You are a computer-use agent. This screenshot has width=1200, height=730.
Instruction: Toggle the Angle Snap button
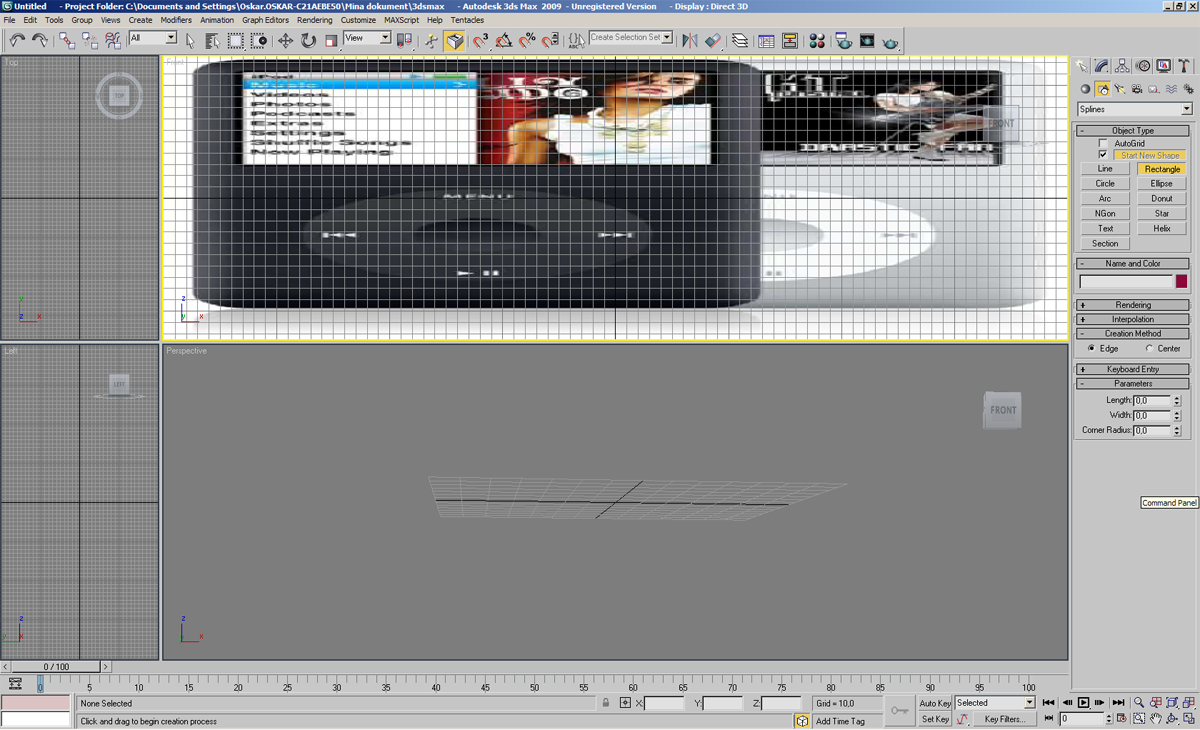coord(504,40)
